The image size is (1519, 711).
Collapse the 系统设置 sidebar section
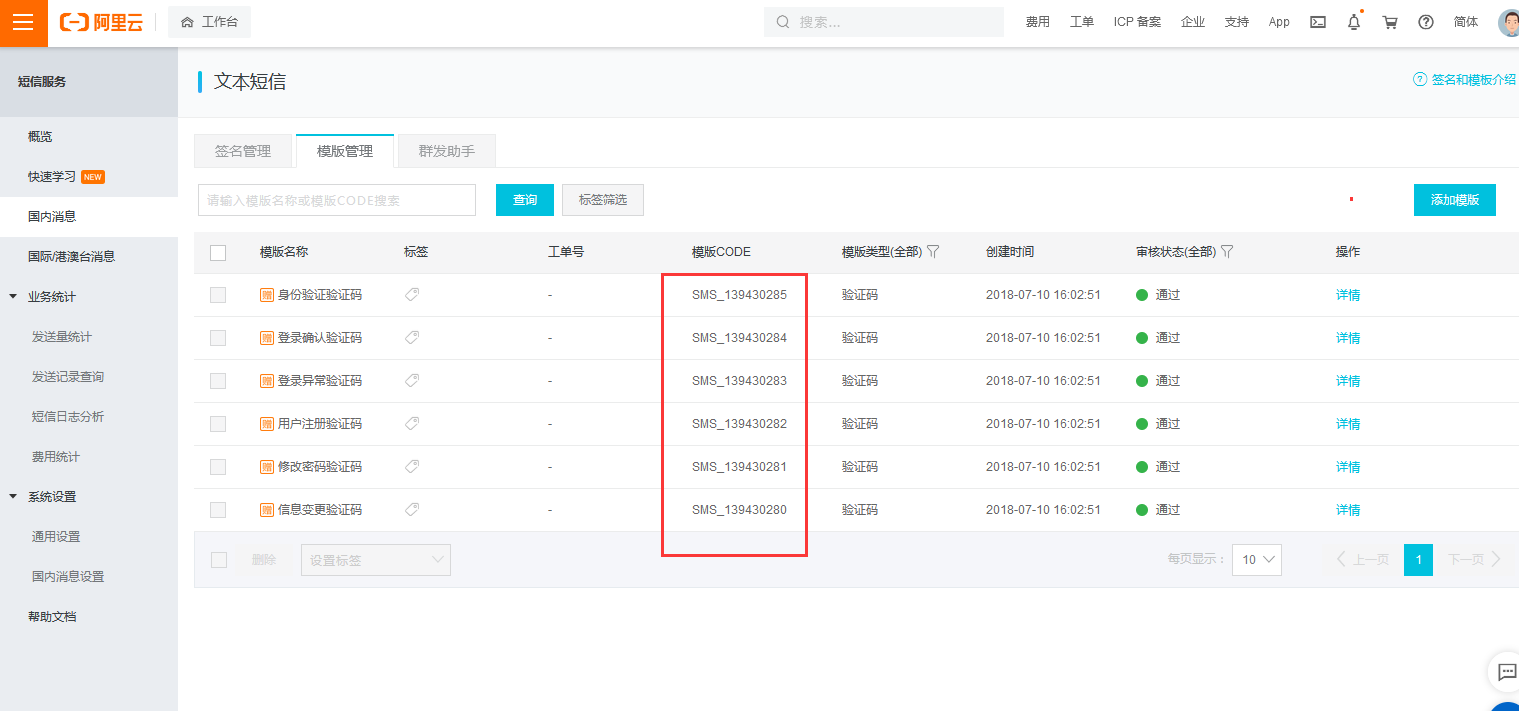[x=13, y=497]
